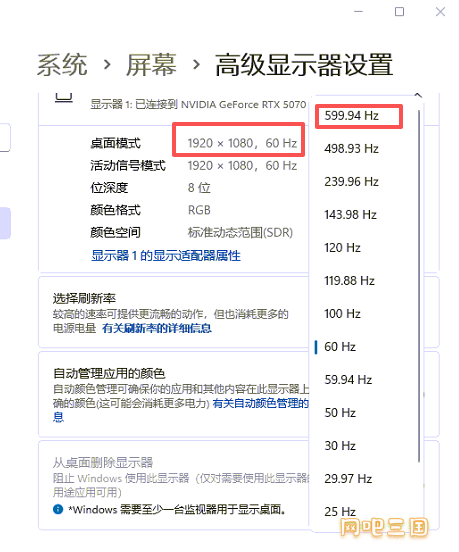Select 143.98 Hz refresh rate
Image resolution: width=459 pixels, height=552 pixels.
pos(351,214)
